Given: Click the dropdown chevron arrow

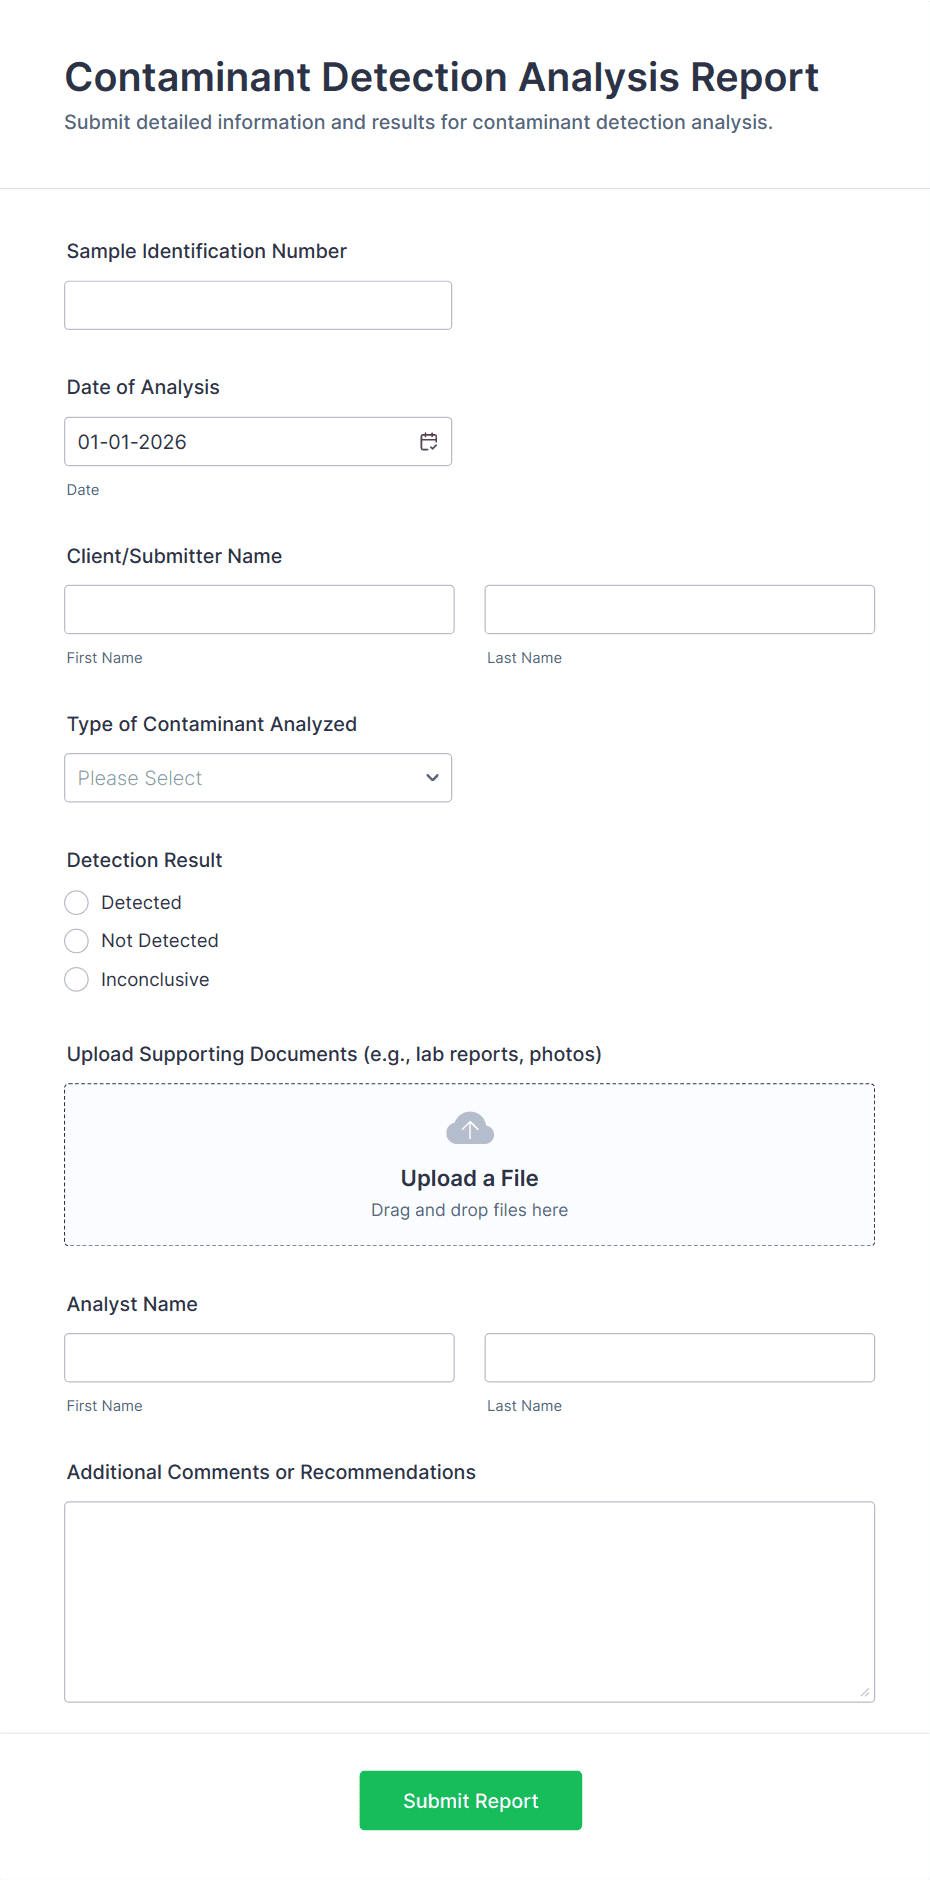Looking at the screenshot, I should pyautogui.click(x=432, y=778).
